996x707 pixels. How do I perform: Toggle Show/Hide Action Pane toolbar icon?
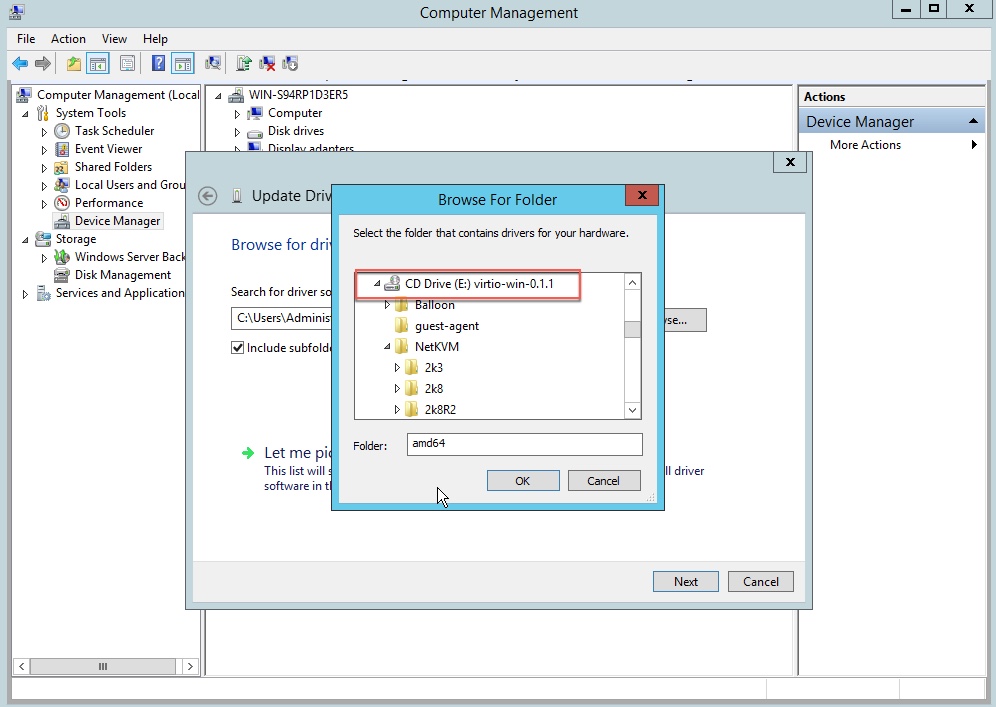[x=183, y=64]
